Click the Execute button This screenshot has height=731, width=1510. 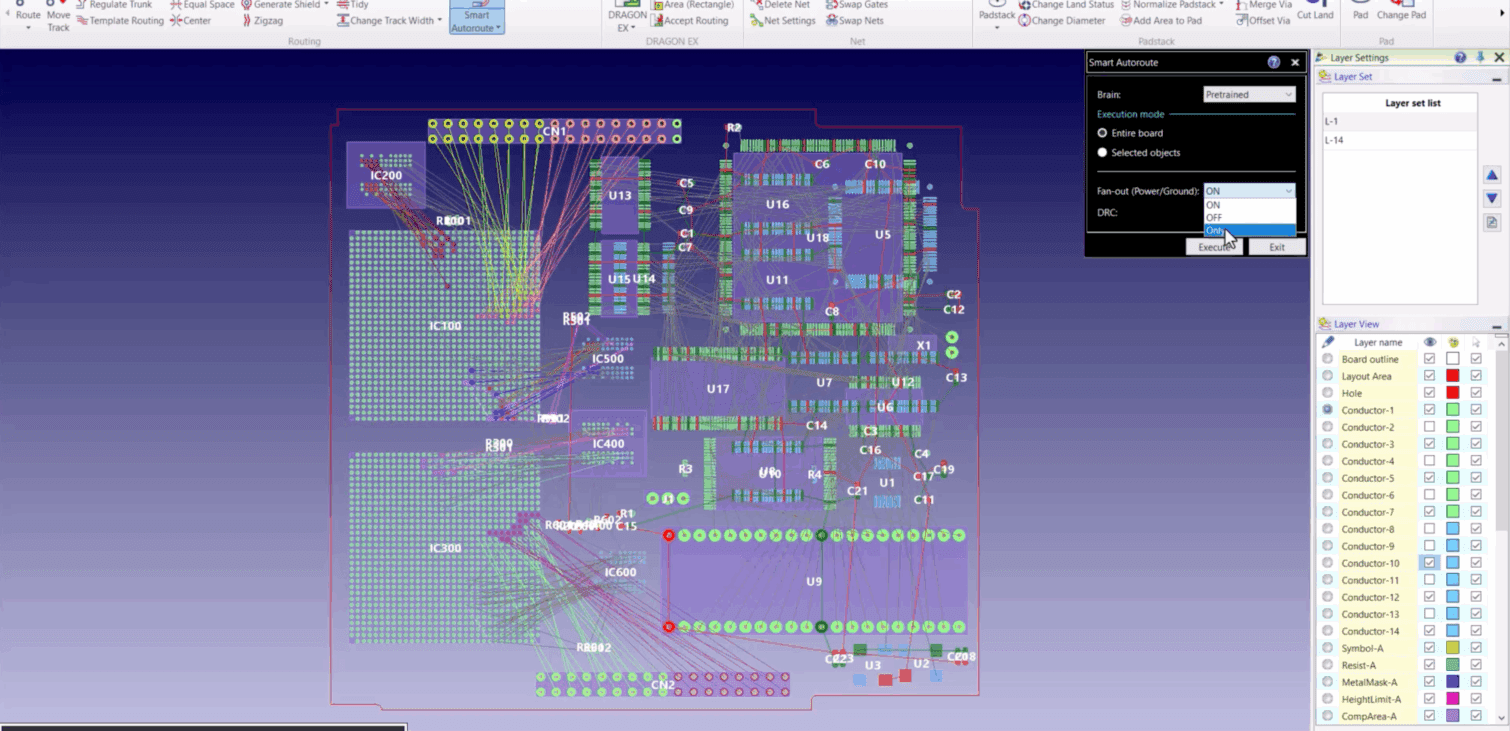coord(1214,247)
